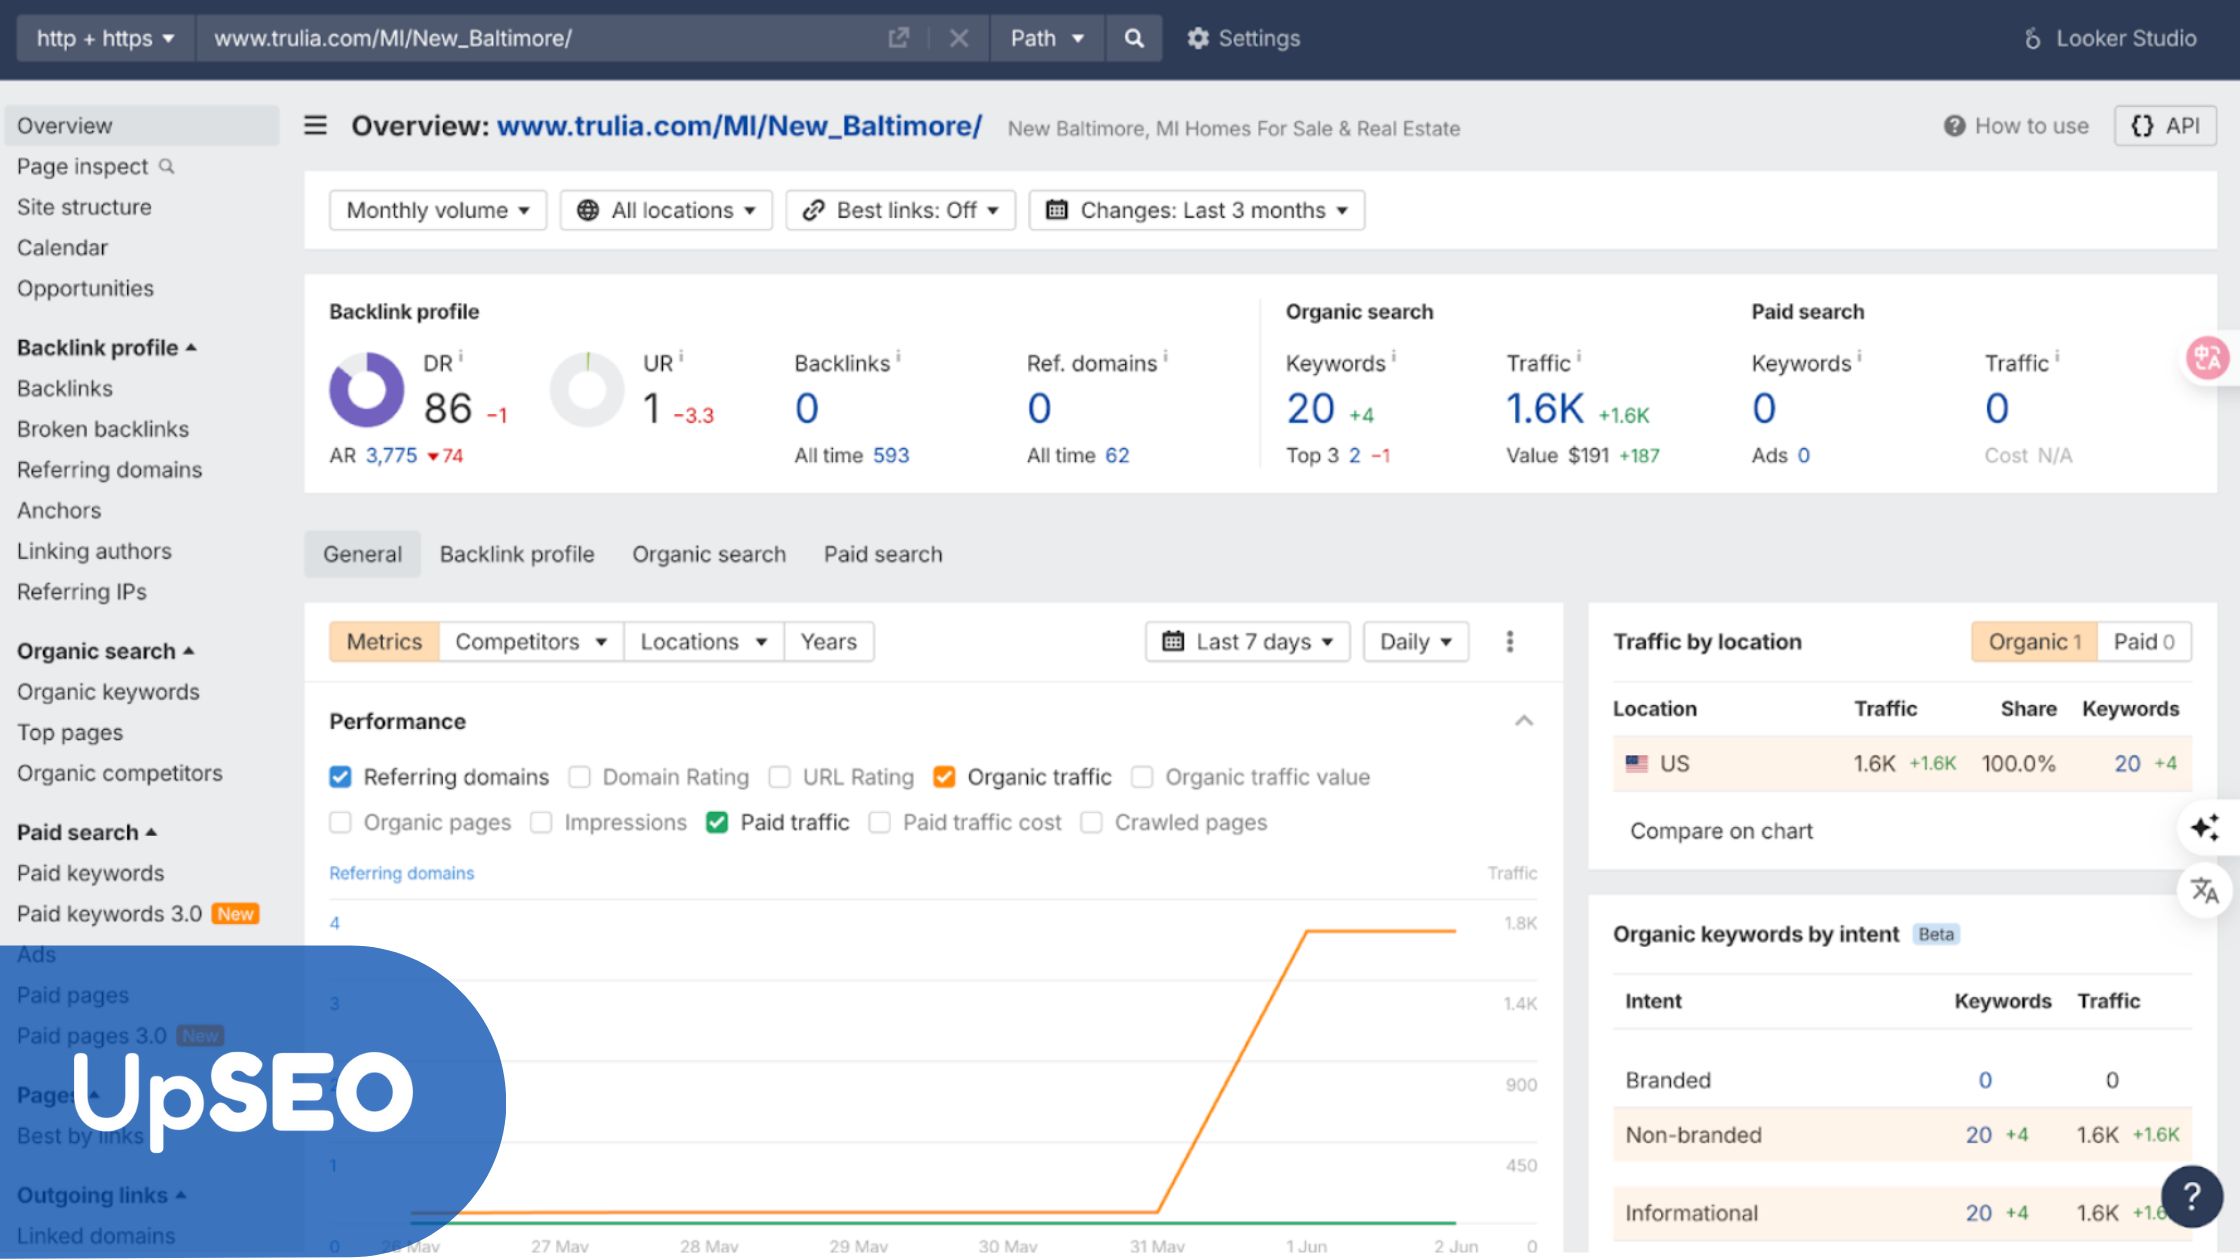Open the Path mode dropdown

(x=1047, y=38)
